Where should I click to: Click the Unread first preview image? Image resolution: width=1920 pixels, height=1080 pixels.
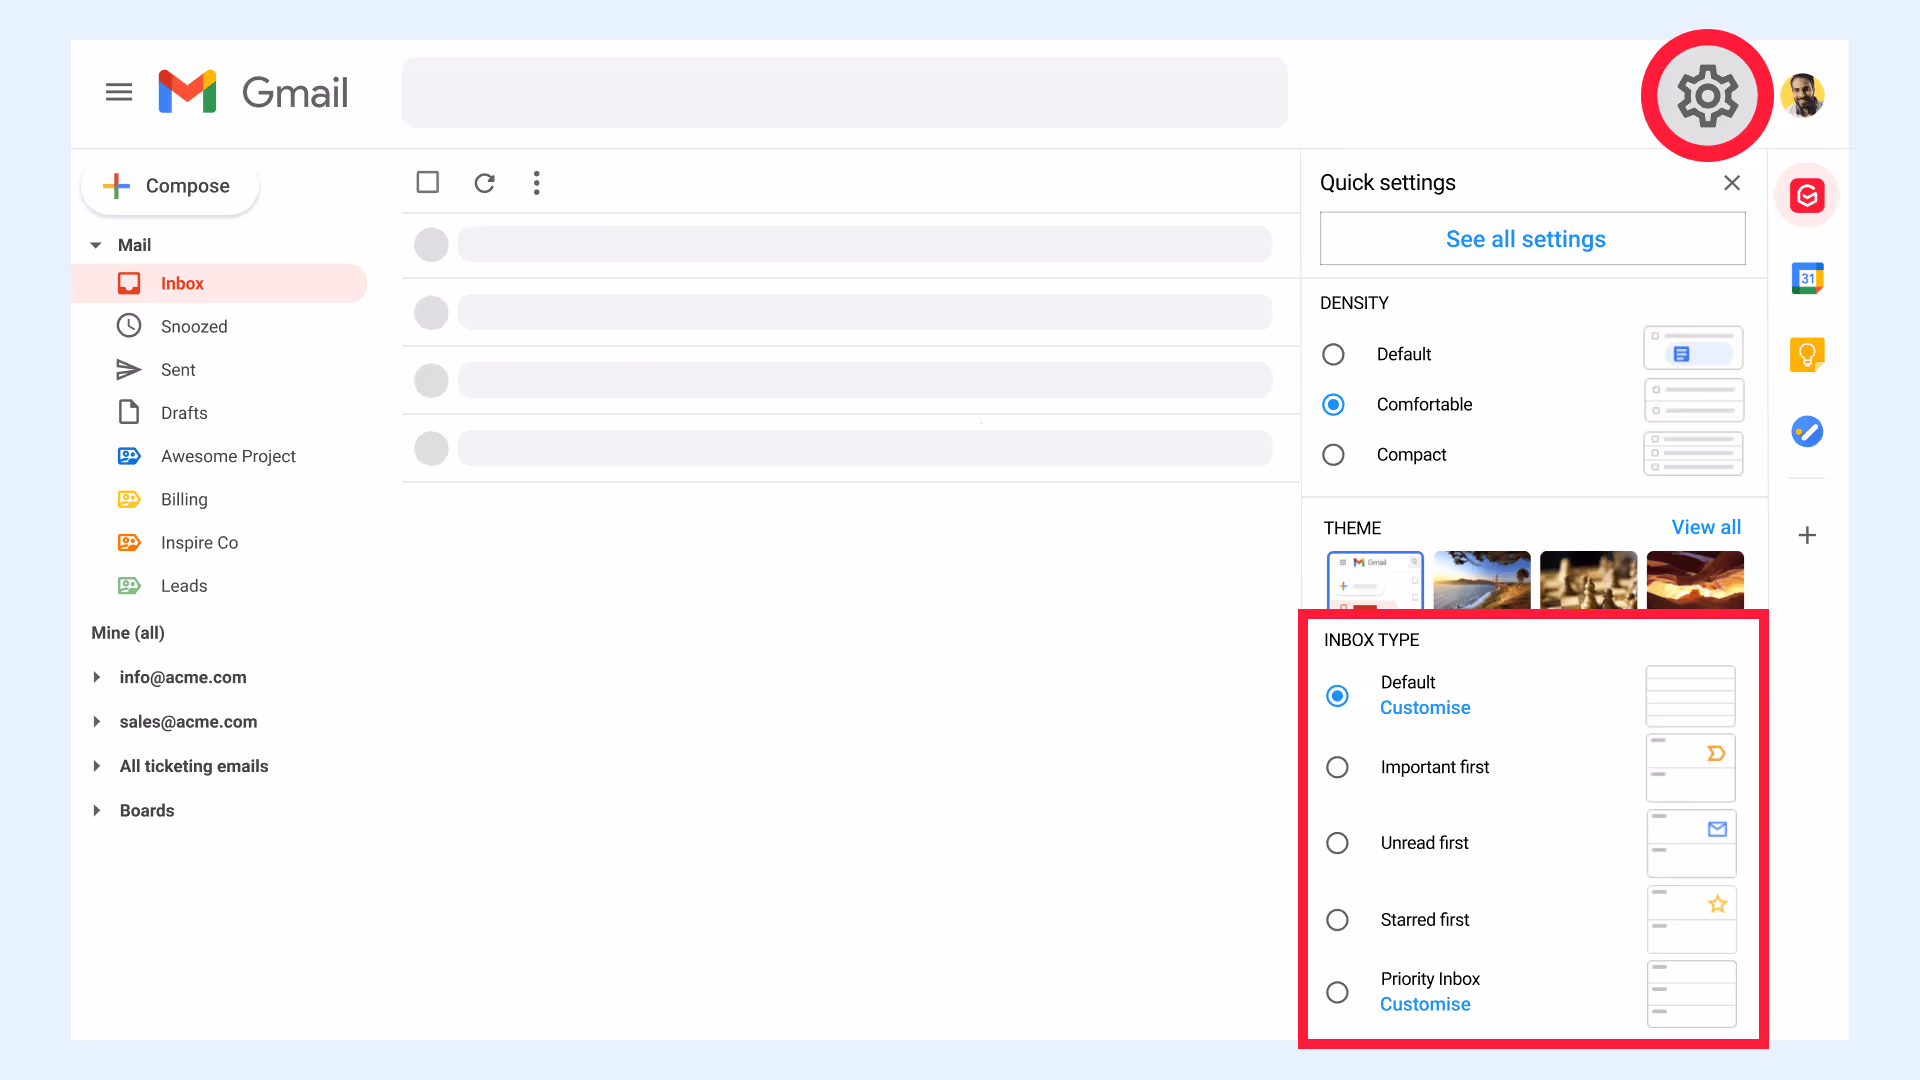[1691, 843]
